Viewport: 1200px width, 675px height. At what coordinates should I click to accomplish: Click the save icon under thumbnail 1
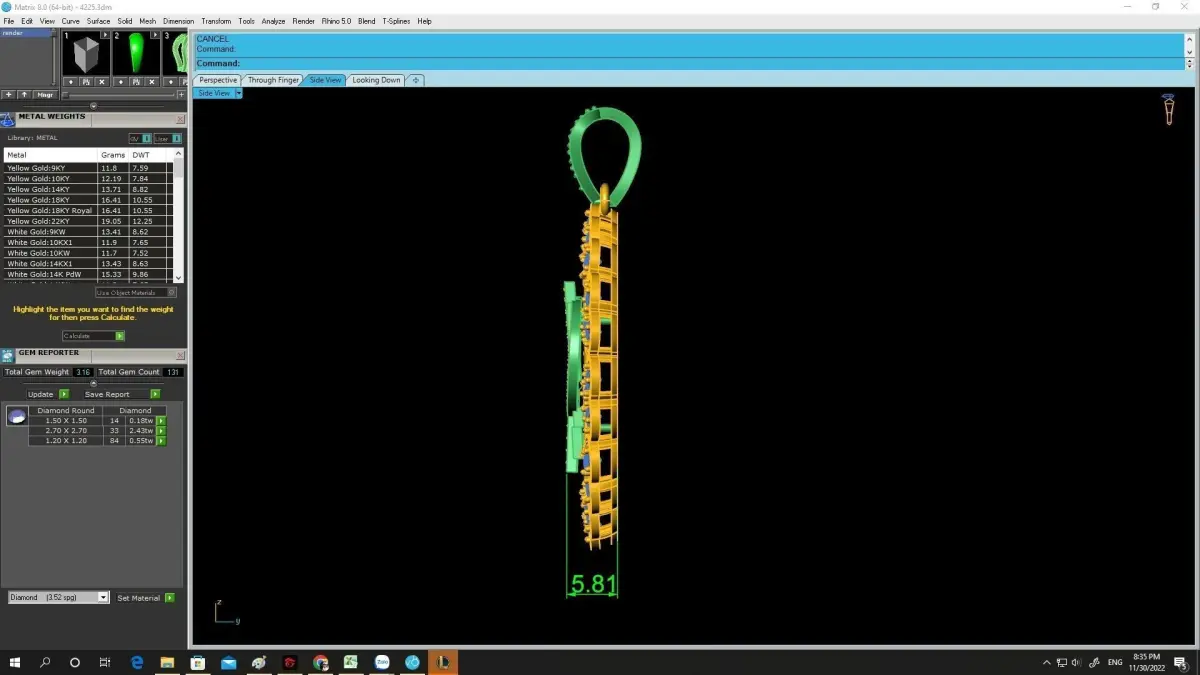coord(86,82)
